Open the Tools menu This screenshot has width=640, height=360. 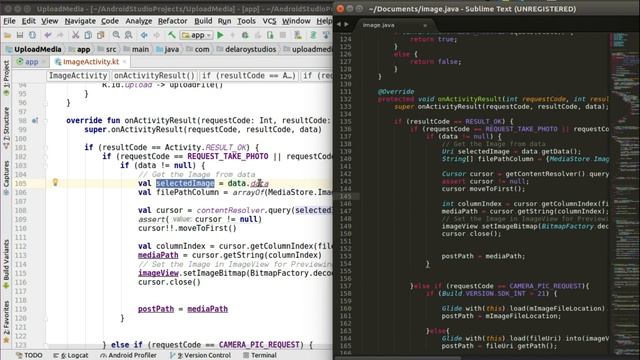(x=247, y=21)
